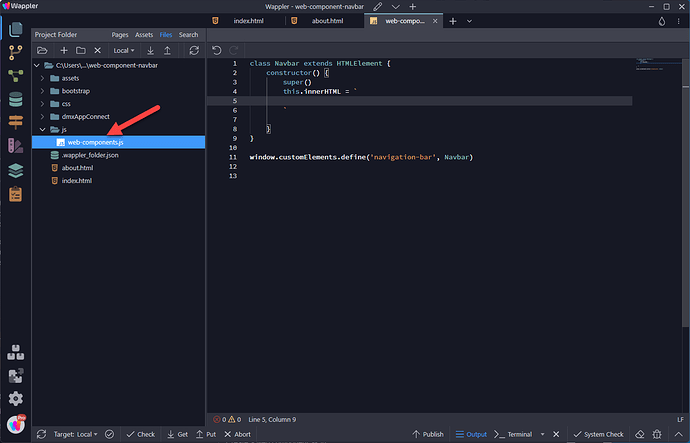Open the extensions puzzle icon
This screenshot has width=690, height=443.
(16, 376)
